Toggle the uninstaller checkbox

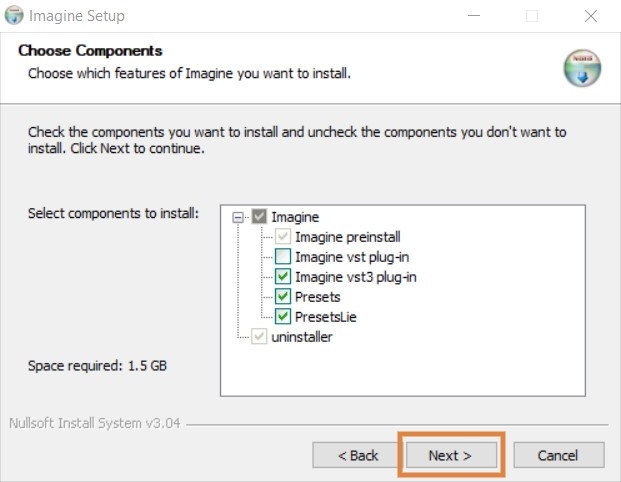tap(259, 337)
